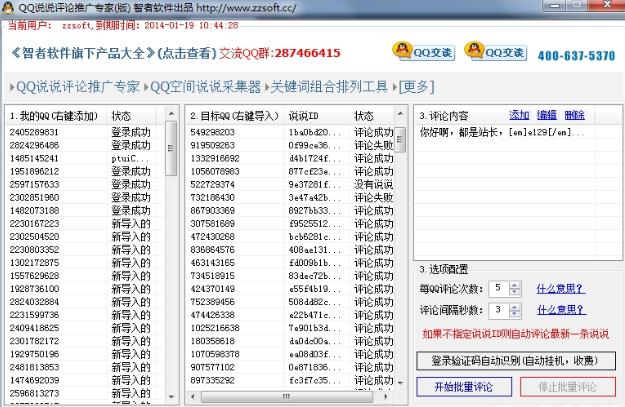Click 什么意思? beside 每QQ评论次数
The width and height of the screenshot is (625, 407).
(x=560, y=288)
